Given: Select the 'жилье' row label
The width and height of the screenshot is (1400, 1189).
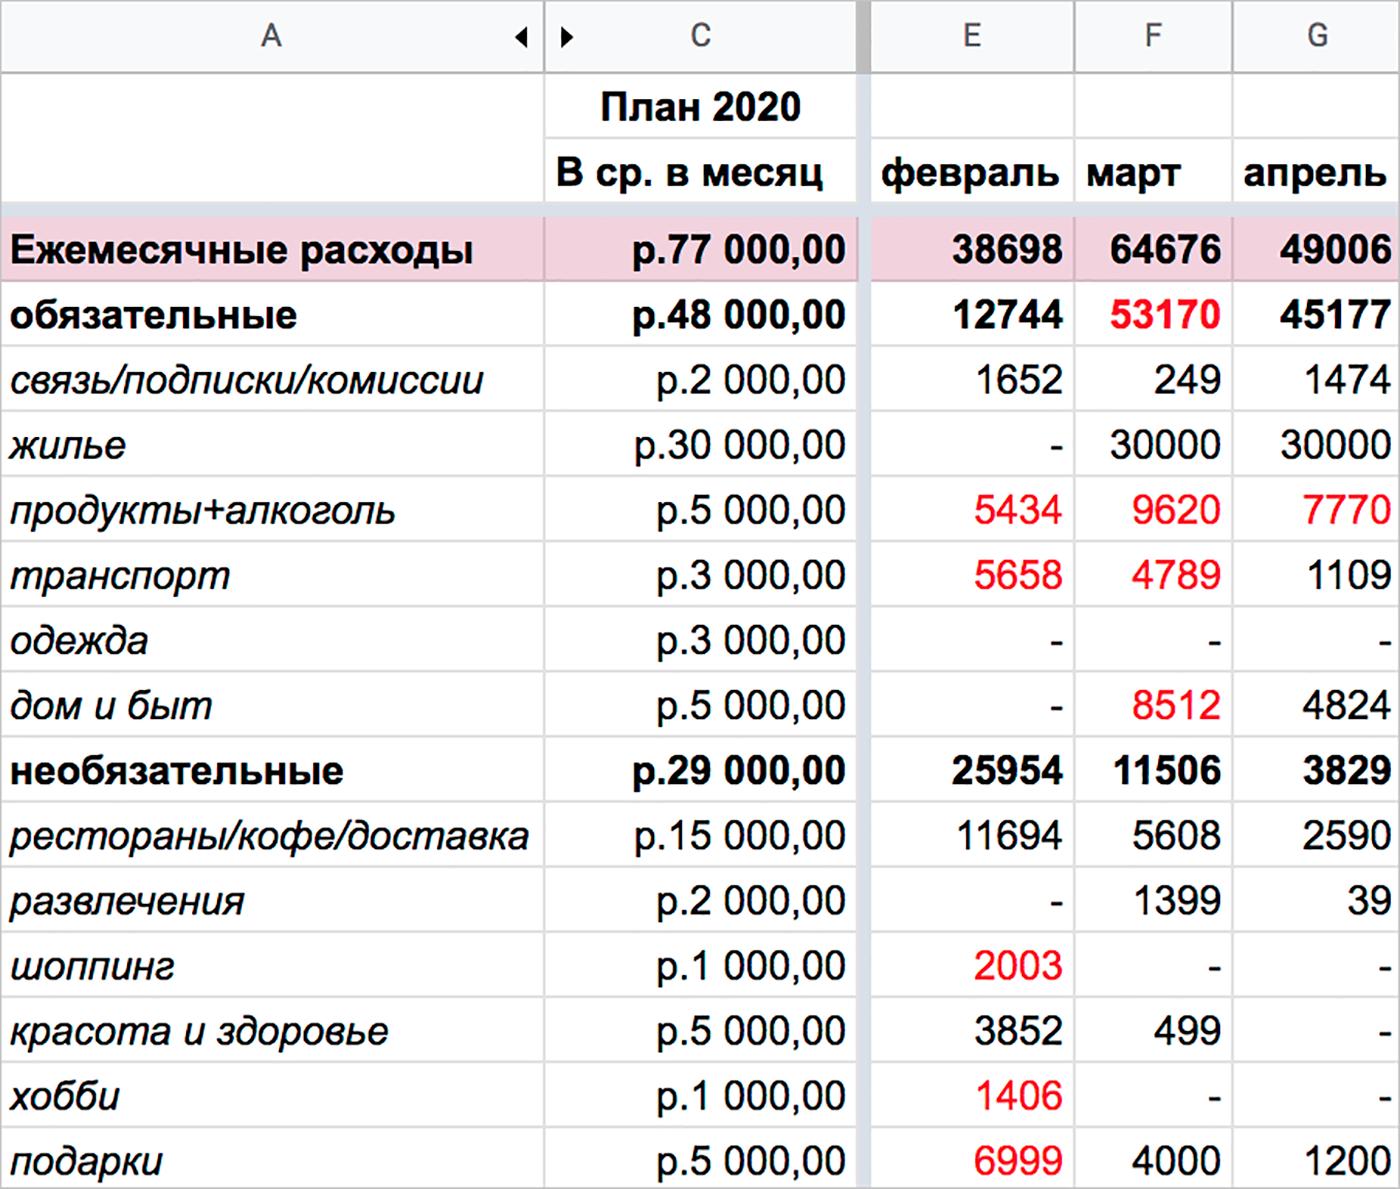Looking at the screenshot, I should [x=68, y=445].
